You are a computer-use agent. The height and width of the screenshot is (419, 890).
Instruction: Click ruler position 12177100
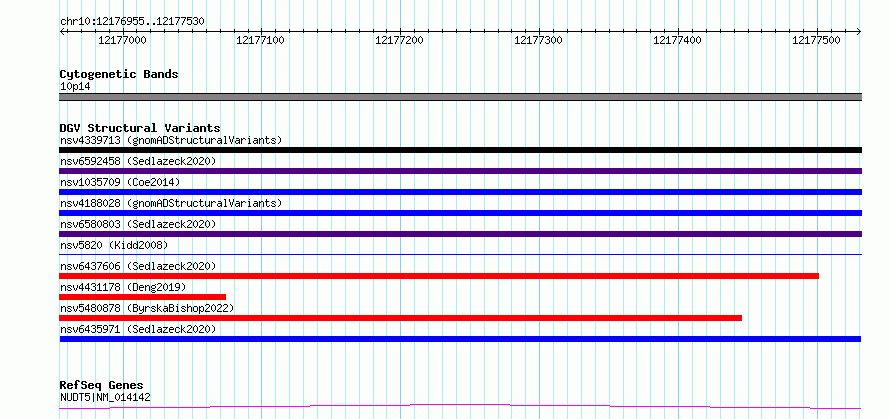click(261, 40)
